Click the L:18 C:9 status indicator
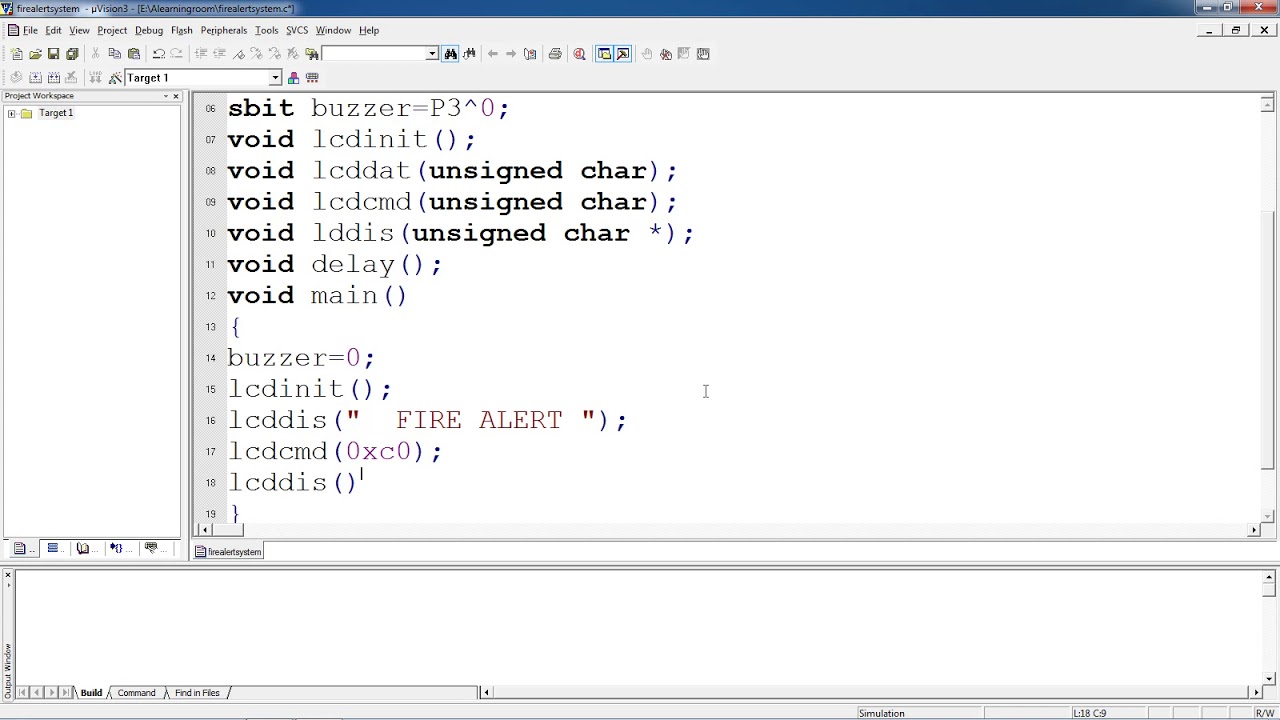The height and width of the screenshot is (720, 1280). (x=1089, y=713)
